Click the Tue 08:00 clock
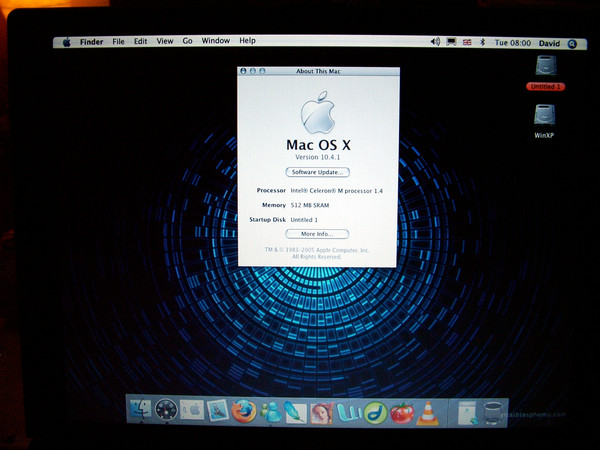The height and width of the screenshot is (450, 600). coord(512,43)
